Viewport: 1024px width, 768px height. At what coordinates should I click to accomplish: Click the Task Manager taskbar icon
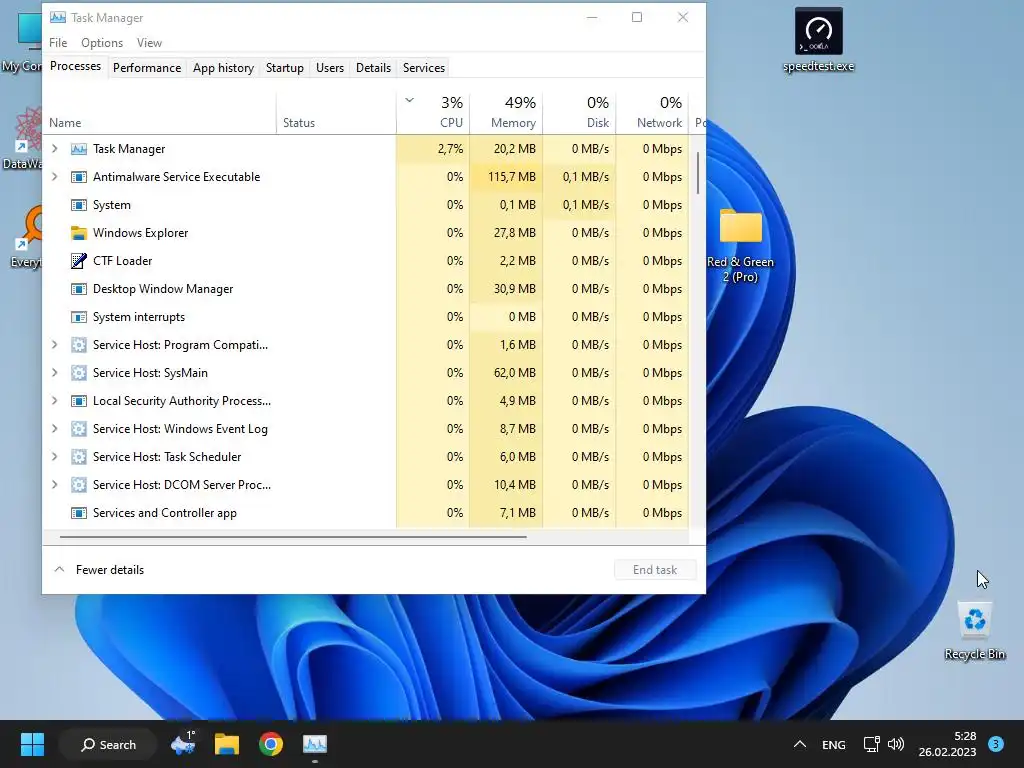click(x=315, y=744)
